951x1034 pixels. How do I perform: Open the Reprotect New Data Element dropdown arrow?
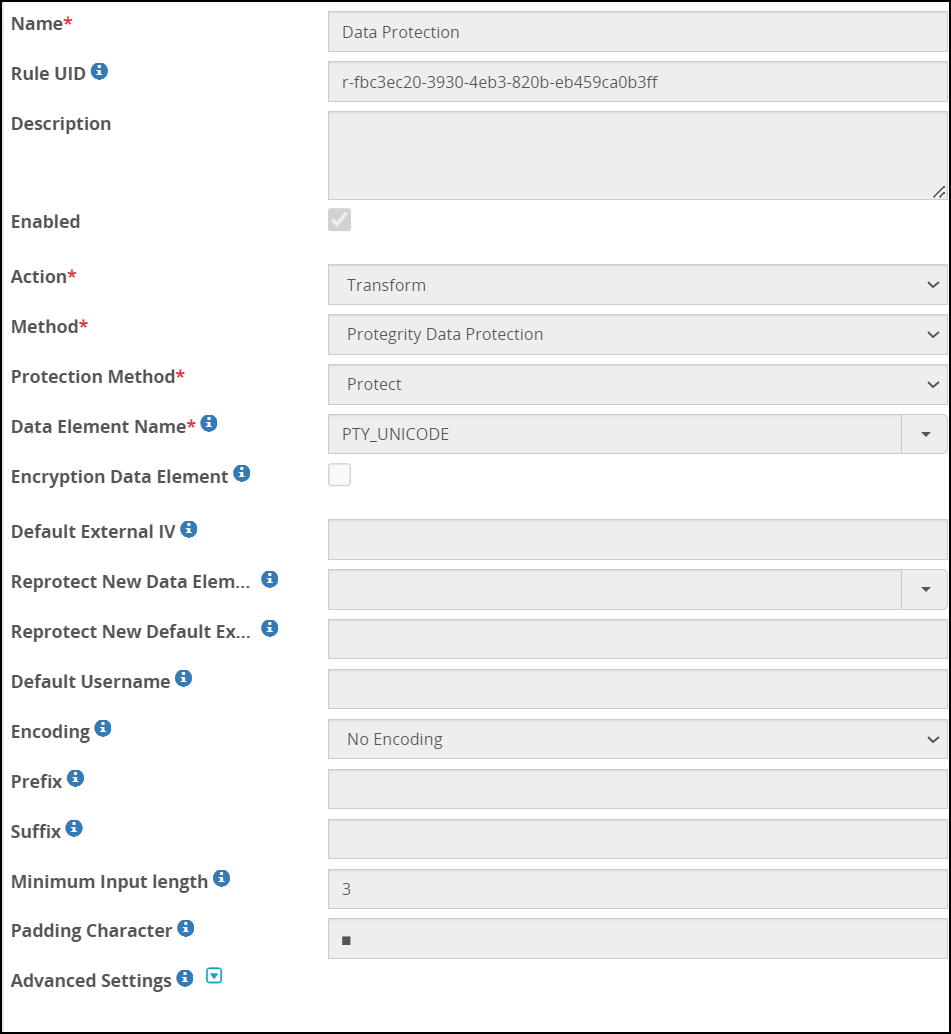[925, 590]
